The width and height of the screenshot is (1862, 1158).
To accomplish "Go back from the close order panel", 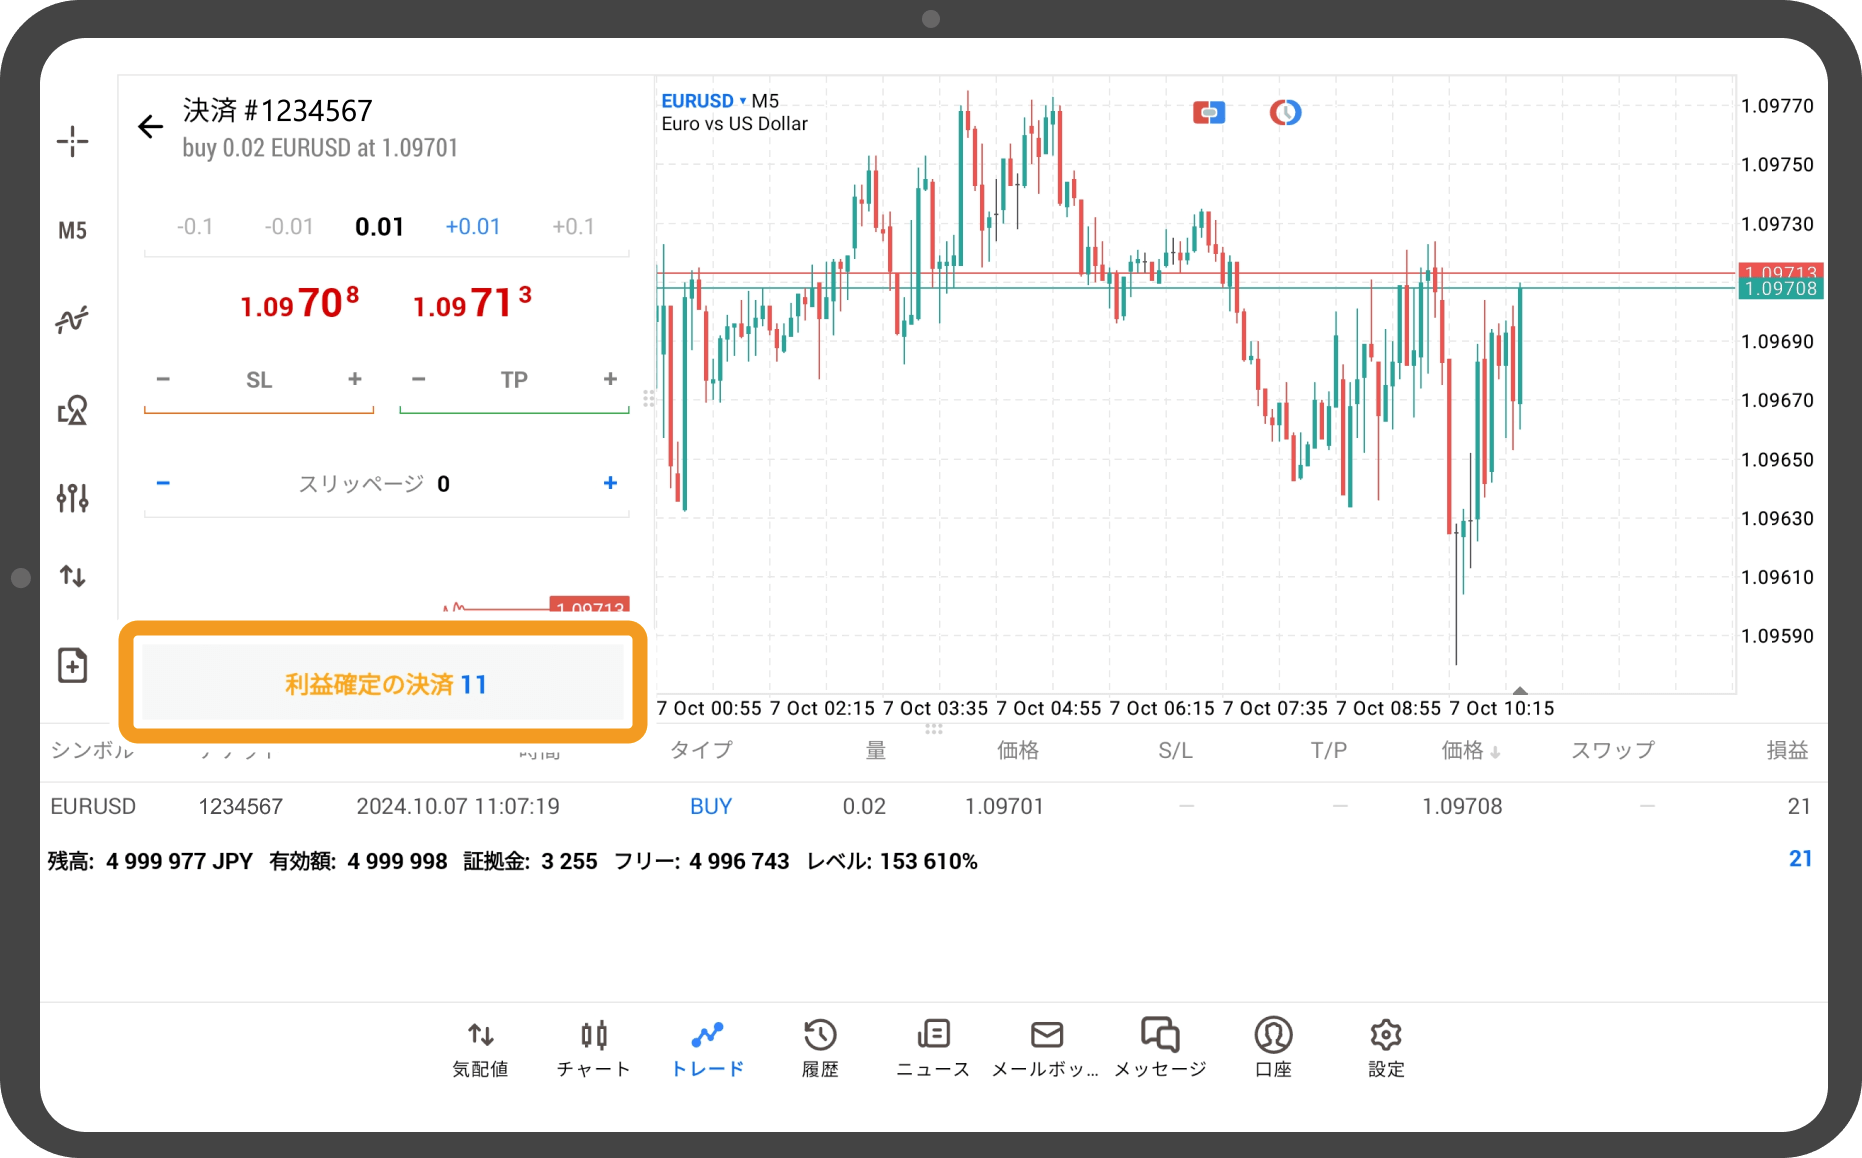I will (x=150, y=126).
